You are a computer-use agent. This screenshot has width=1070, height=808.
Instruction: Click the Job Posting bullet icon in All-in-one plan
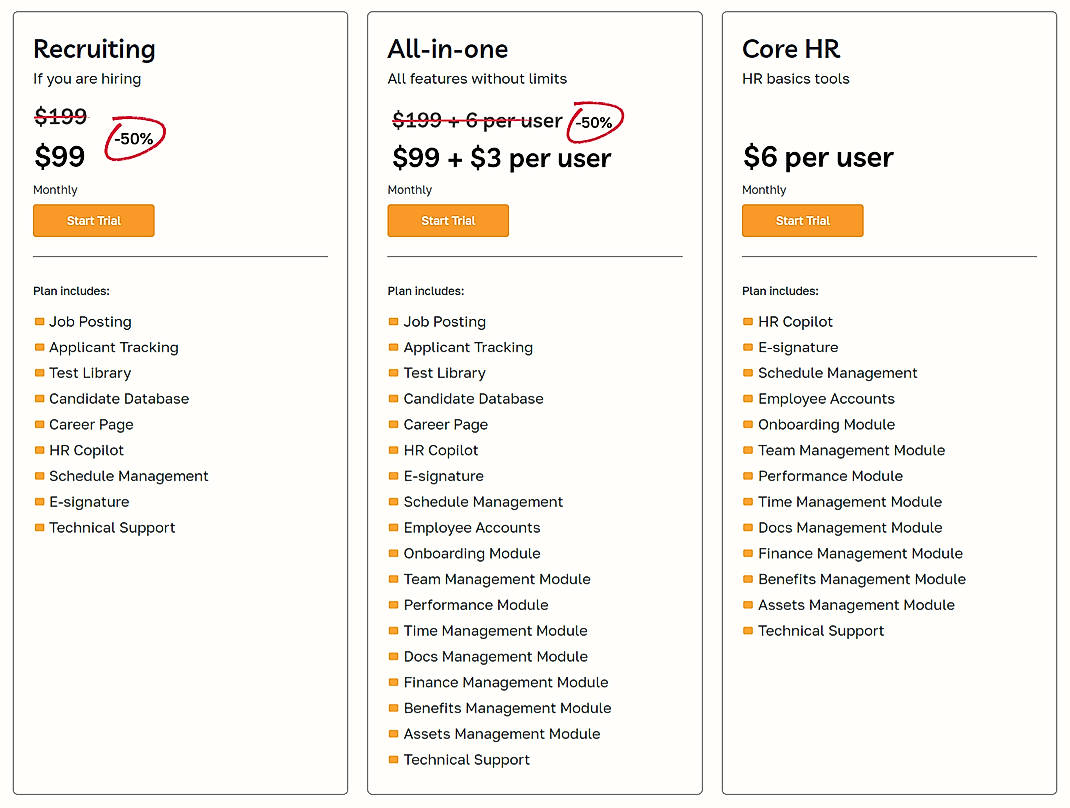(392, 321)
